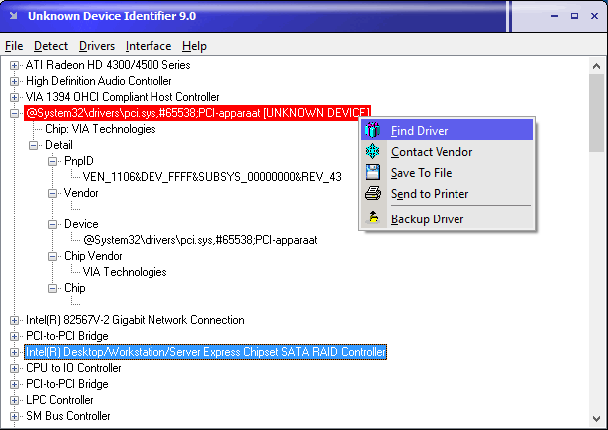Click the vertical scrollbar thumb
This screenshot has width=608, height=430.
click(x=596, y=113)
